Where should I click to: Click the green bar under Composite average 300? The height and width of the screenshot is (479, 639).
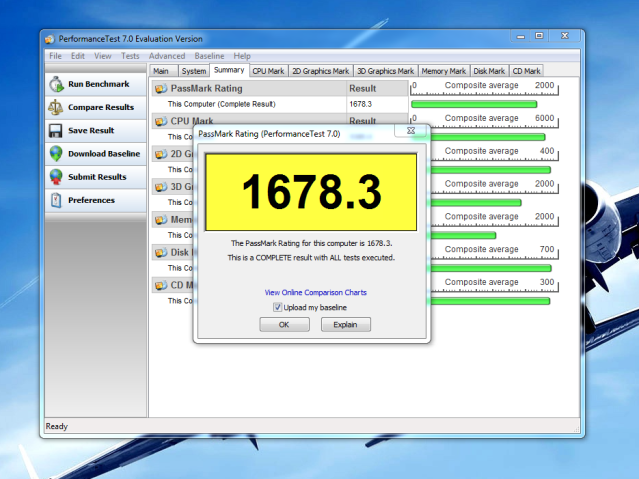tap(490, 301)
